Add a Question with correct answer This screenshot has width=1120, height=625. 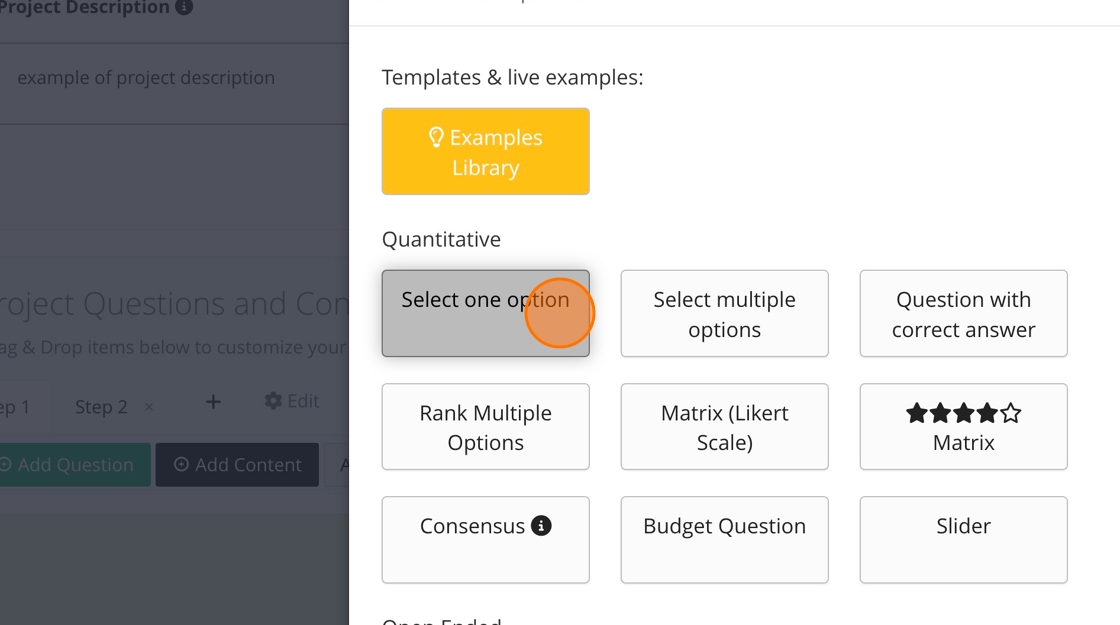click(963, 313)
